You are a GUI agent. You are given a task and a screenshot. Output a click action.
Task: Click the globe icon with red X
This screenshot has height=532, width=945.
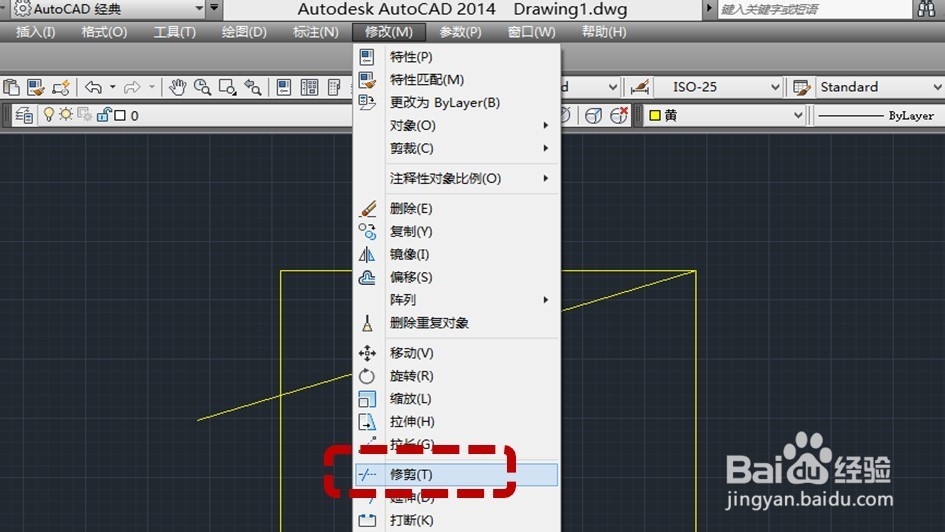619,115
